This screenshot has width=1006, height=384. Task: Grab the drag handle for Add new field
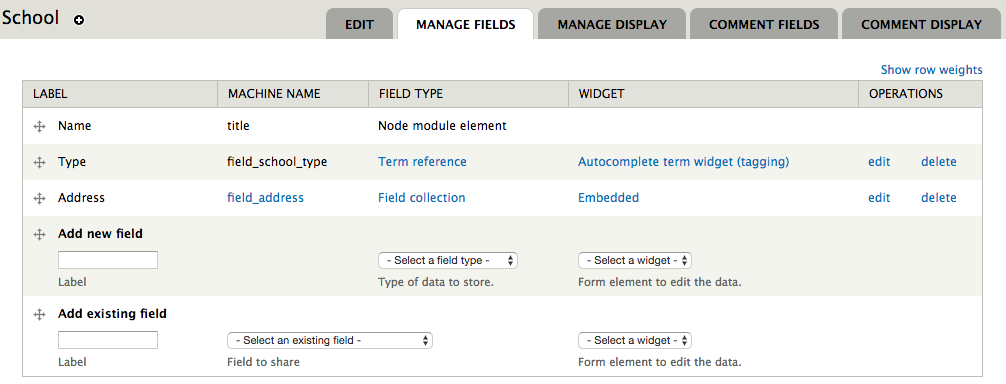pyautogui.click(x=39, y=235)
